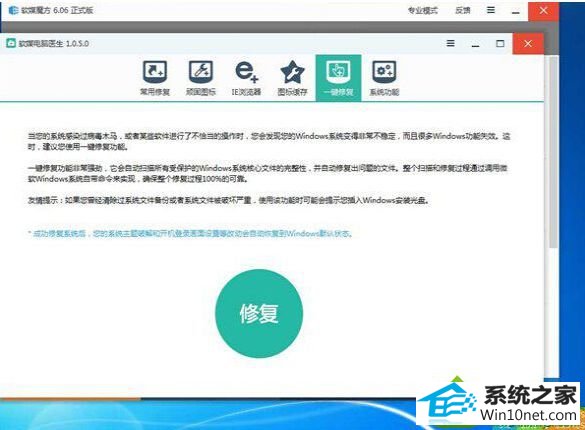The height and width of the screenshot is (430, 585).
Task: Click 专业模式 in 软媒魔方 title bar
Action: (x=423, y=11)
